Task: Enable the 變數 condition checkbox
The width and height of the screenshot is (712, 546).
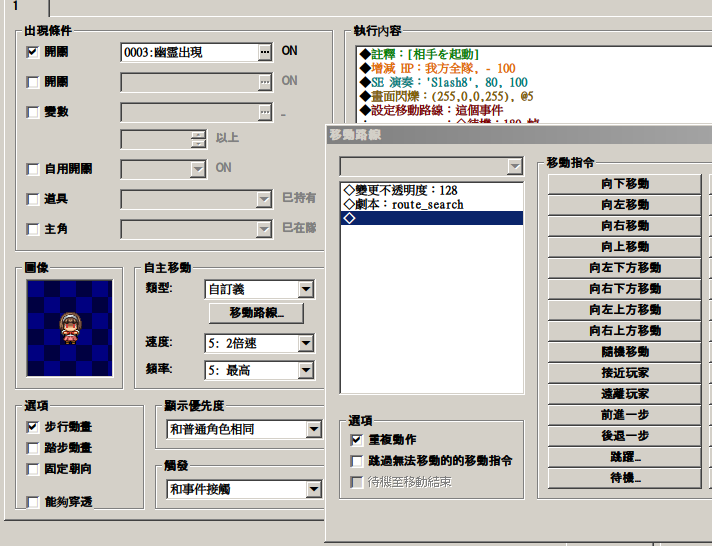Action: coord(33,112)
